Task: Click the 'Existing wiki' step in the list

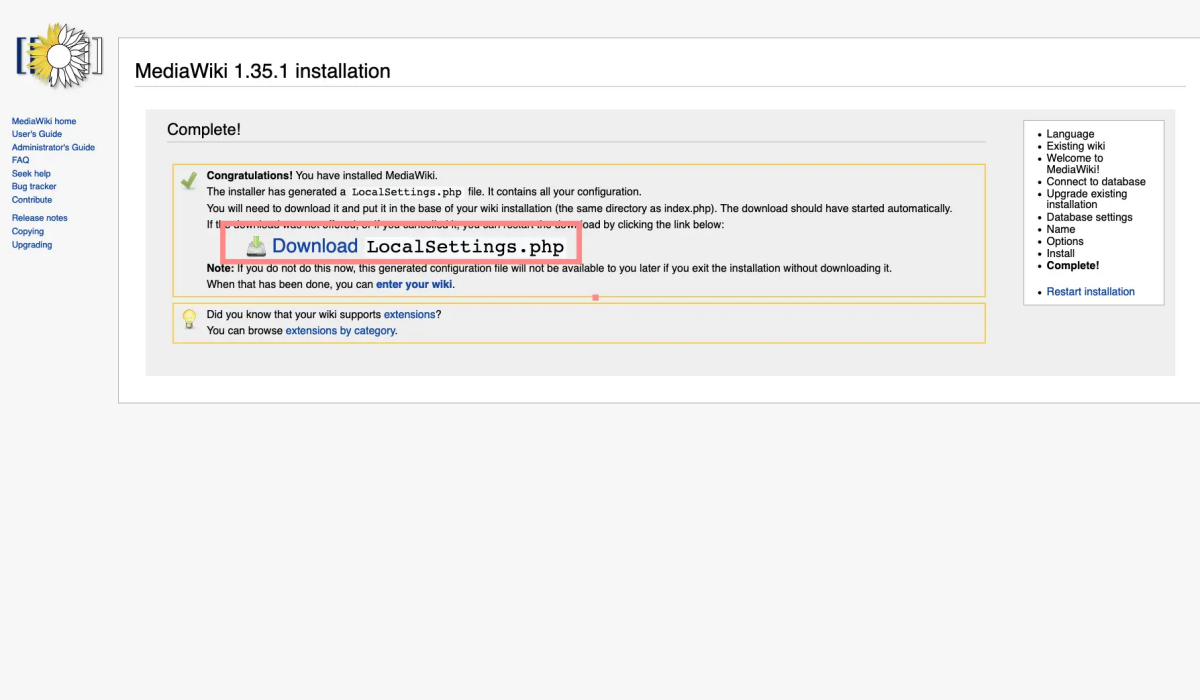Action: point(1076,146)
